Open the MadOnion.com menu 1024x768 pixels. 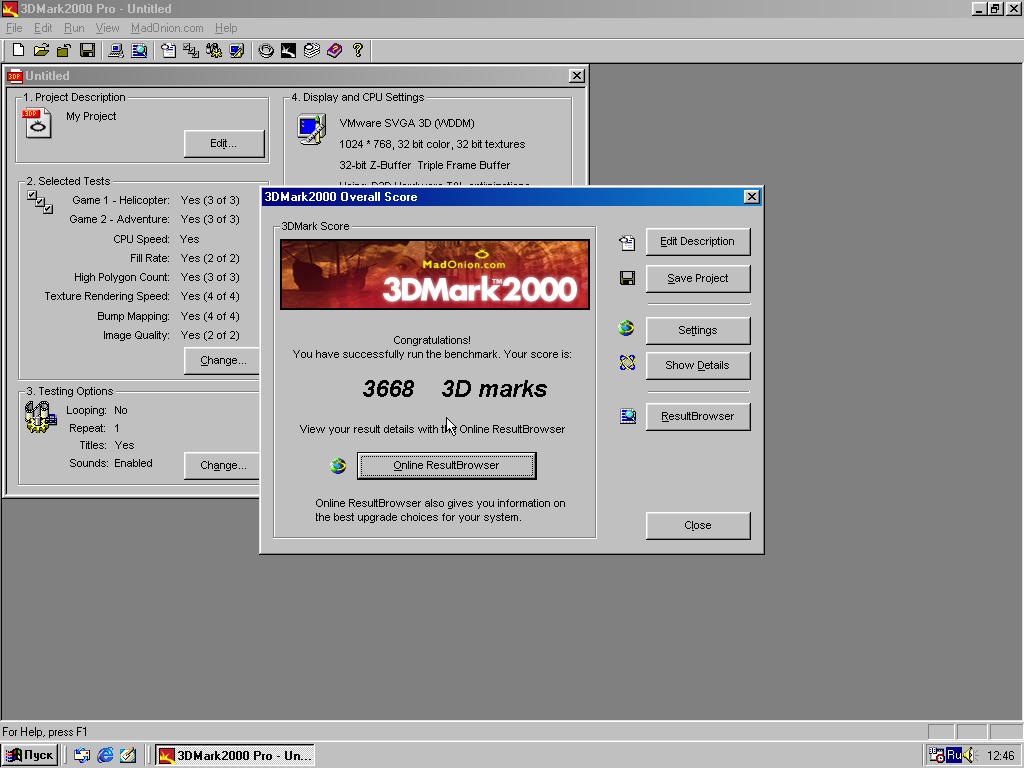click(x=167, y=28)
